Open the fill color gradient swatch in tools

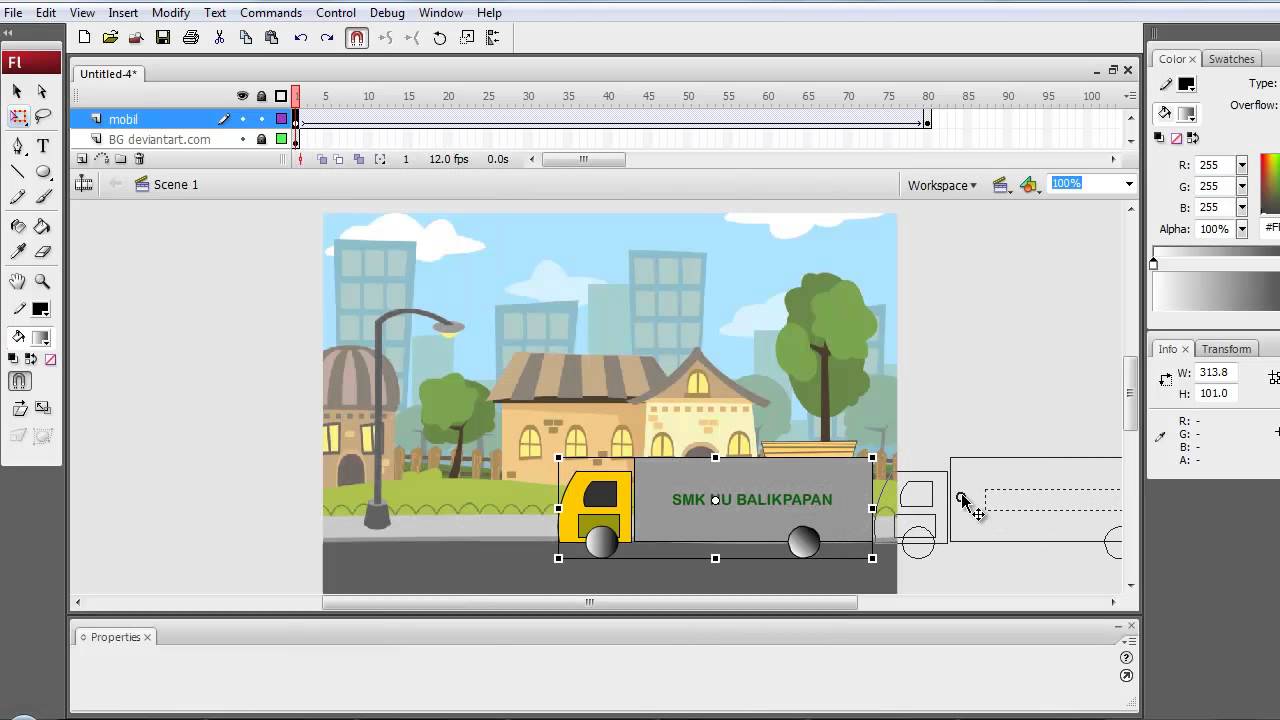(x=41, y=338)
